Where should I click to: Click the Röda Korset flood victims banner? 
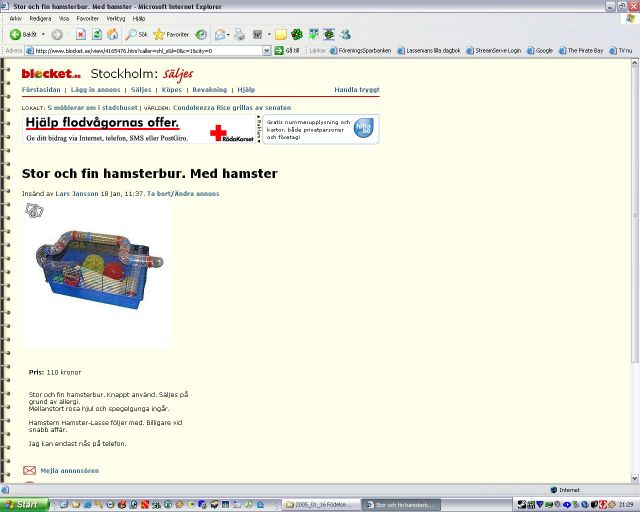click(139, 129)
